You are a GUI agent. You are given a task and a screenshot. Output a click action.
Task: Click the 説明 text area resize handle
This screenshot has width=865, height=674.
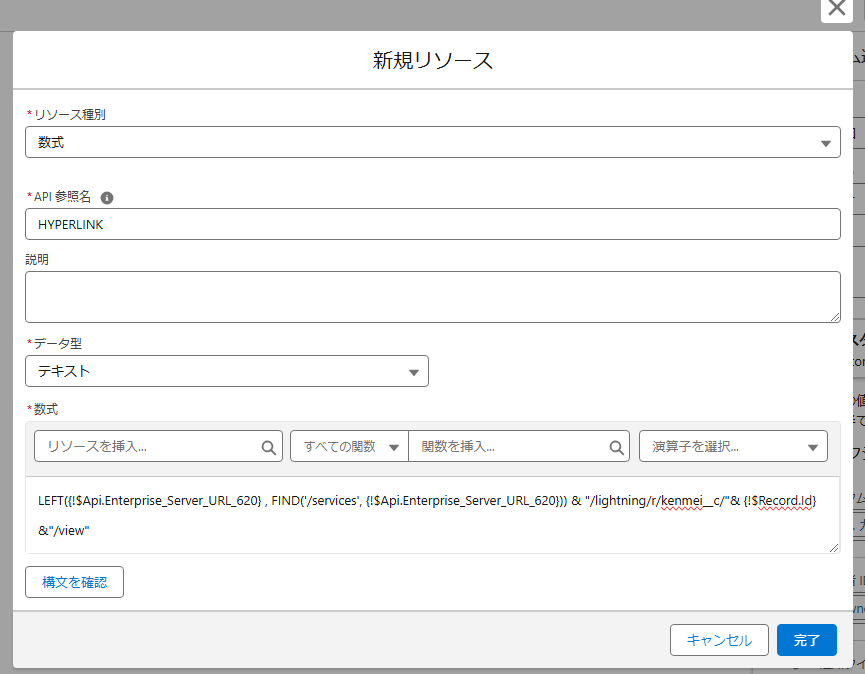835,317
